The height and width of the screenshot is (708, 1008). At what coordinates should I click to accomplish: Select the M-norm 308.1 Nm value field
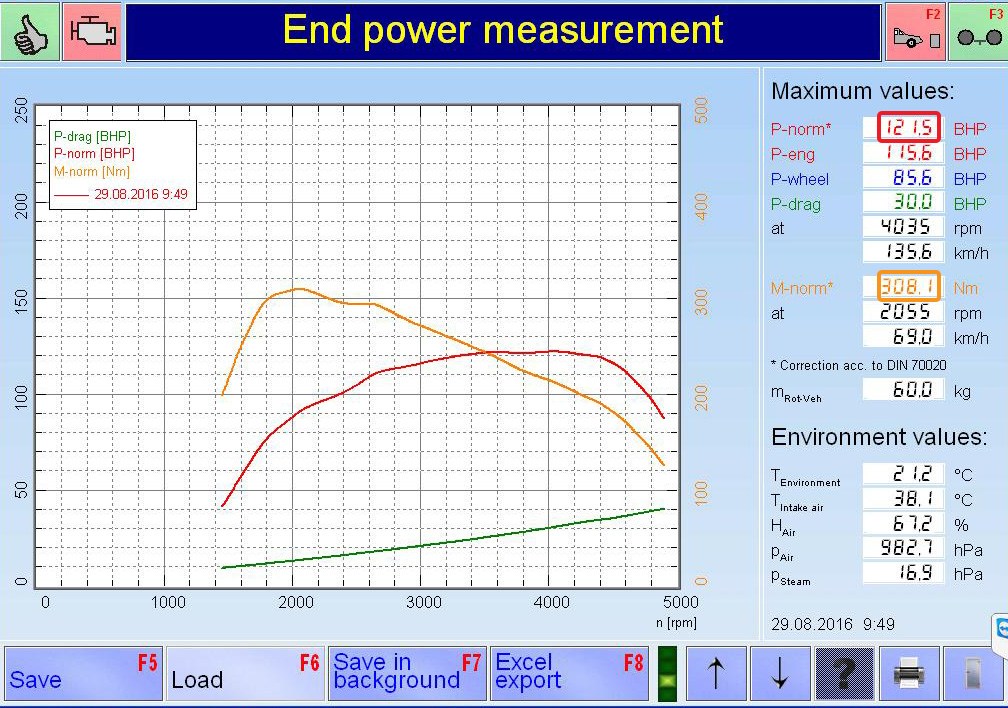tap(909, 286)
